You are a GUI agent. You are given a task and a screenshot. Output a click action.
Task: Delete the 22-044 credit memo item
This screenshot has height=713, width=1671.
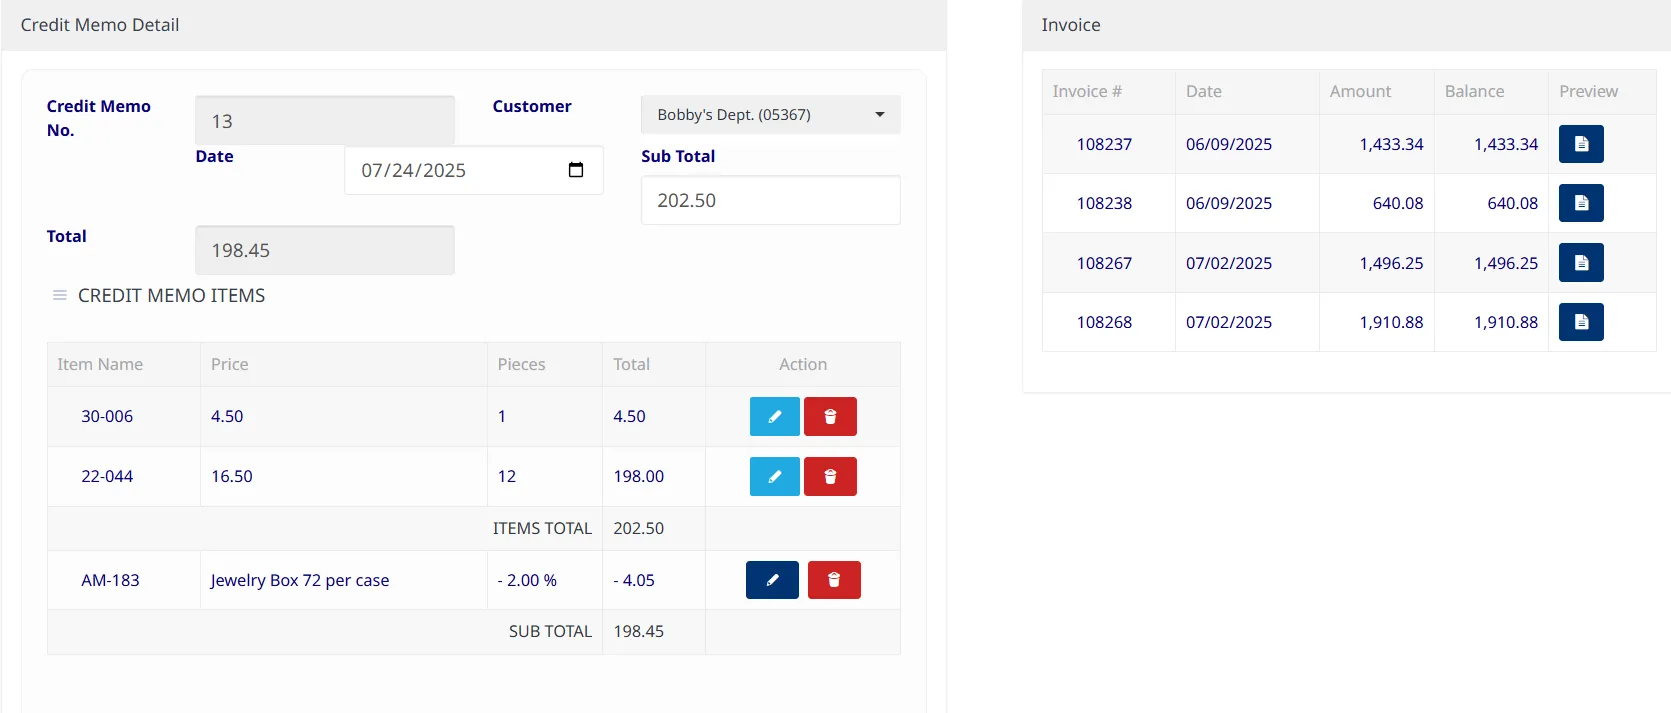coord(830,477)
